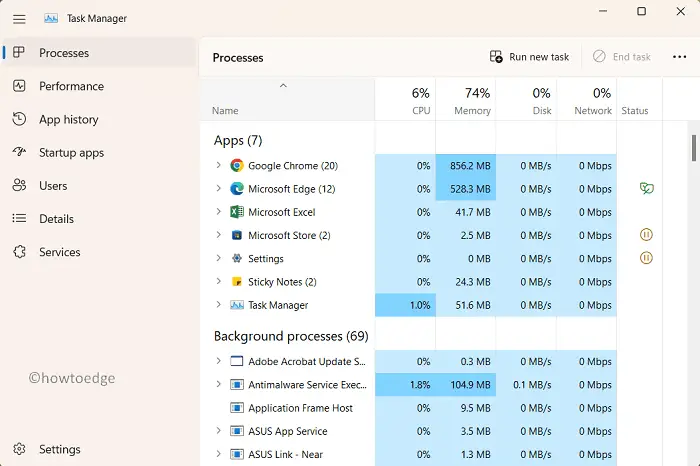This screenshot has width=700, height=466.
Task: Click the Task Manager title bar icon
Action: coord(51,18)
